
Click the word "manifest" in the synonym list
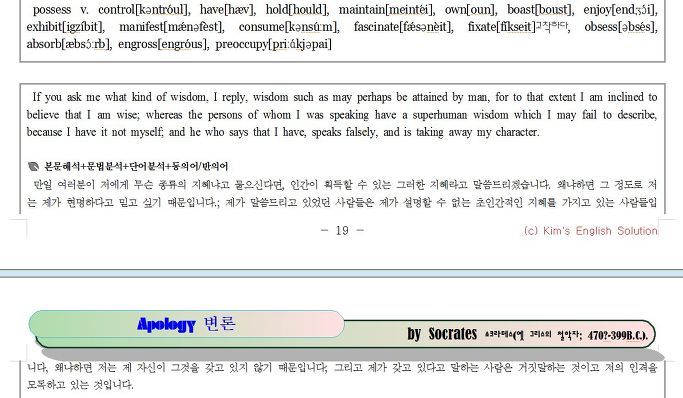pyautogui.click(x=141, y=27)
